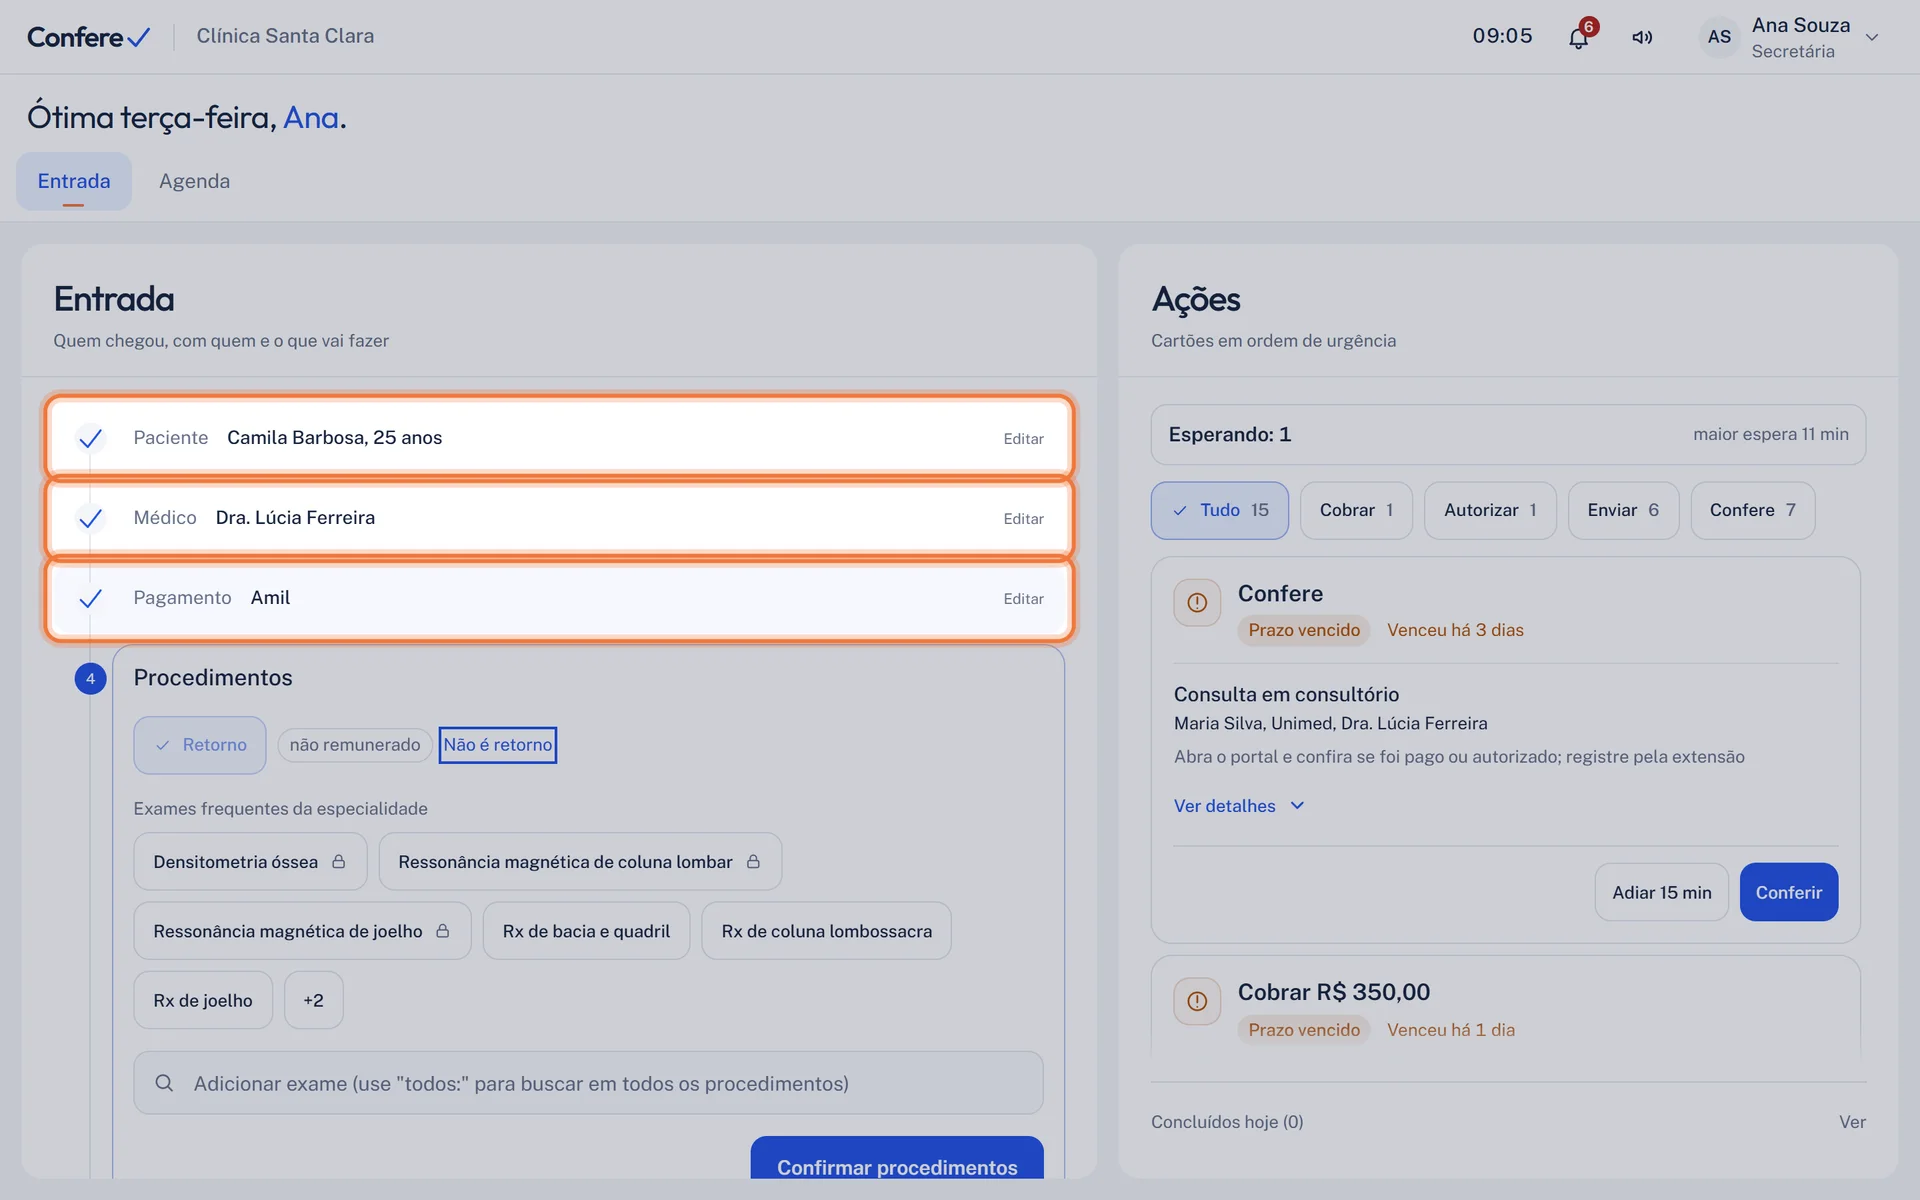Select the não remunerado chip

click(x=355, y=745)
